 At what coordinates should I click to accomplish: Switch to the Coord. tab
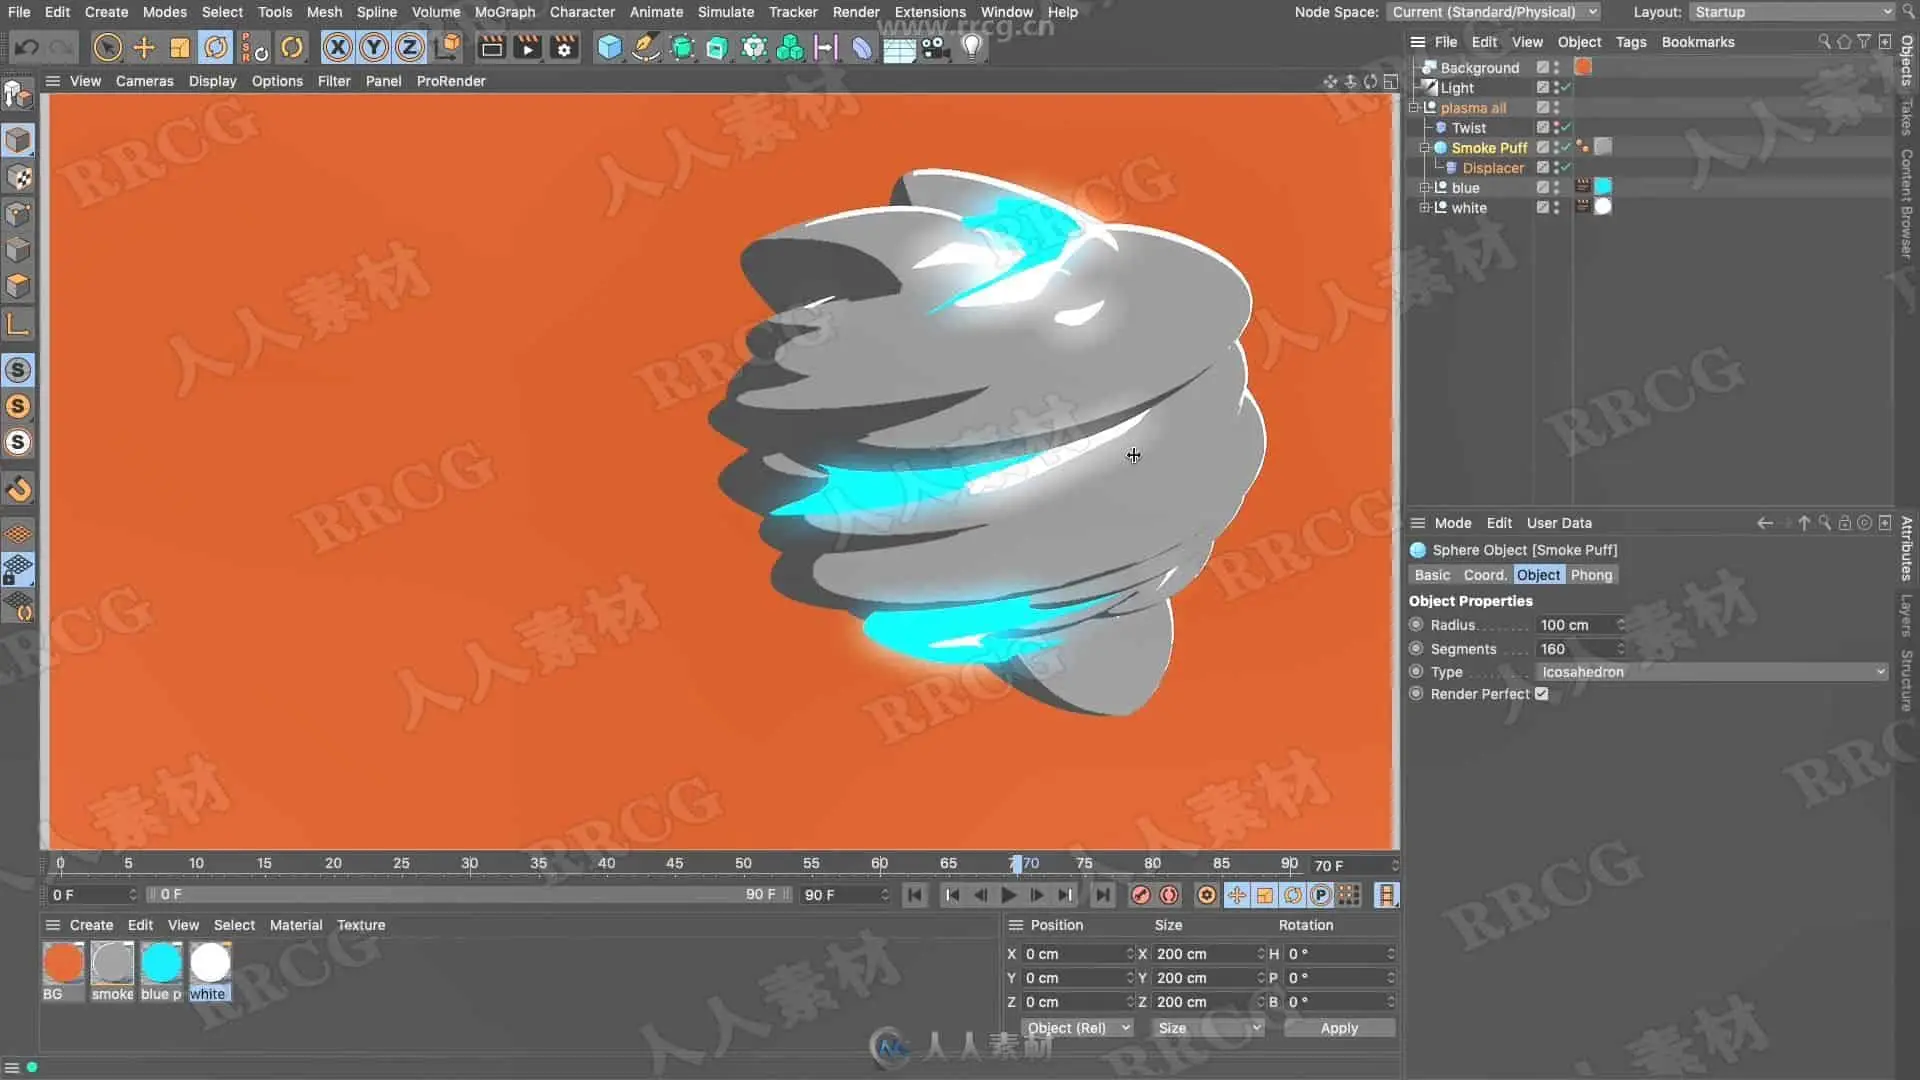point(1484,575)
